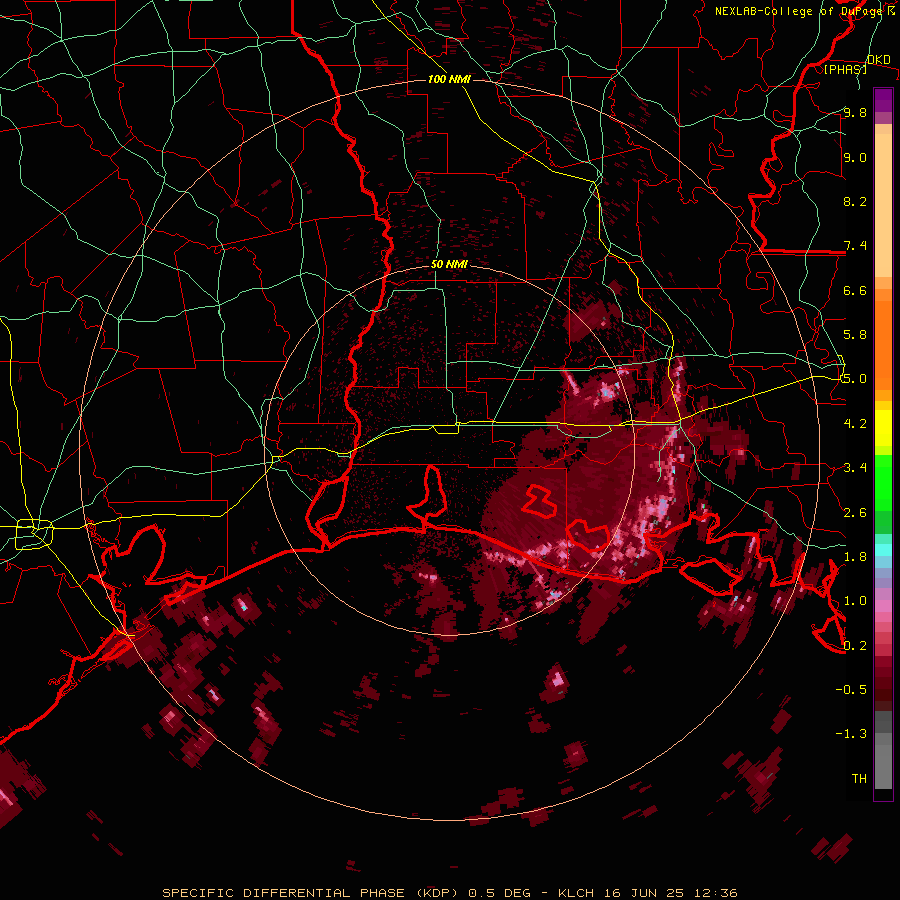Click the 1.0 scale label

tap(855, 601)
